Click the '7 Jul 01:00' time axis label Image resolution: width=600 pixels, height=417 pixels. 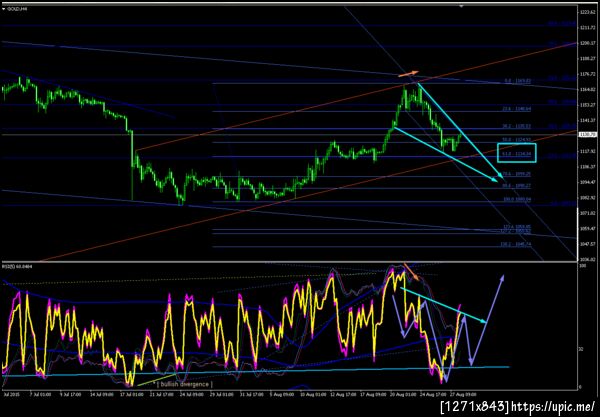tap(41, 394)
